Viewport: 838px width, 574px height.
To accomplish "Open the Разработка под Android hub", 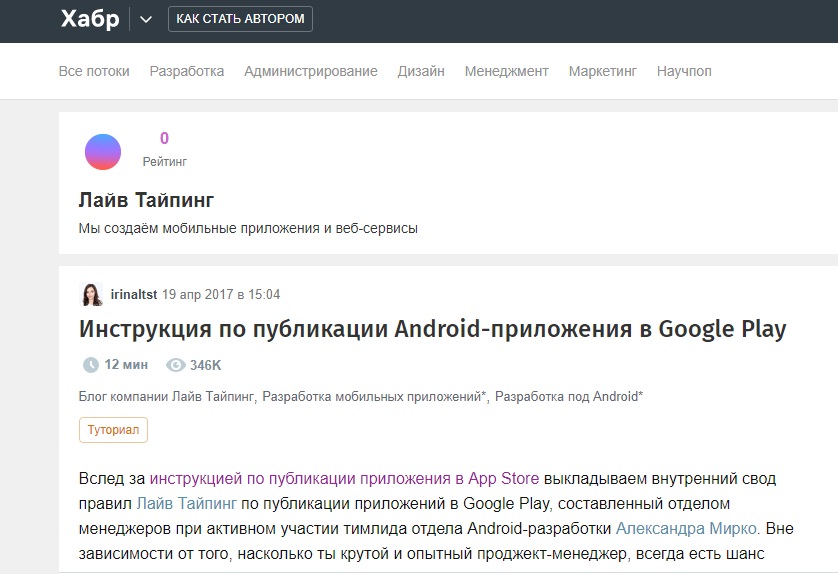I will (569, 397).
